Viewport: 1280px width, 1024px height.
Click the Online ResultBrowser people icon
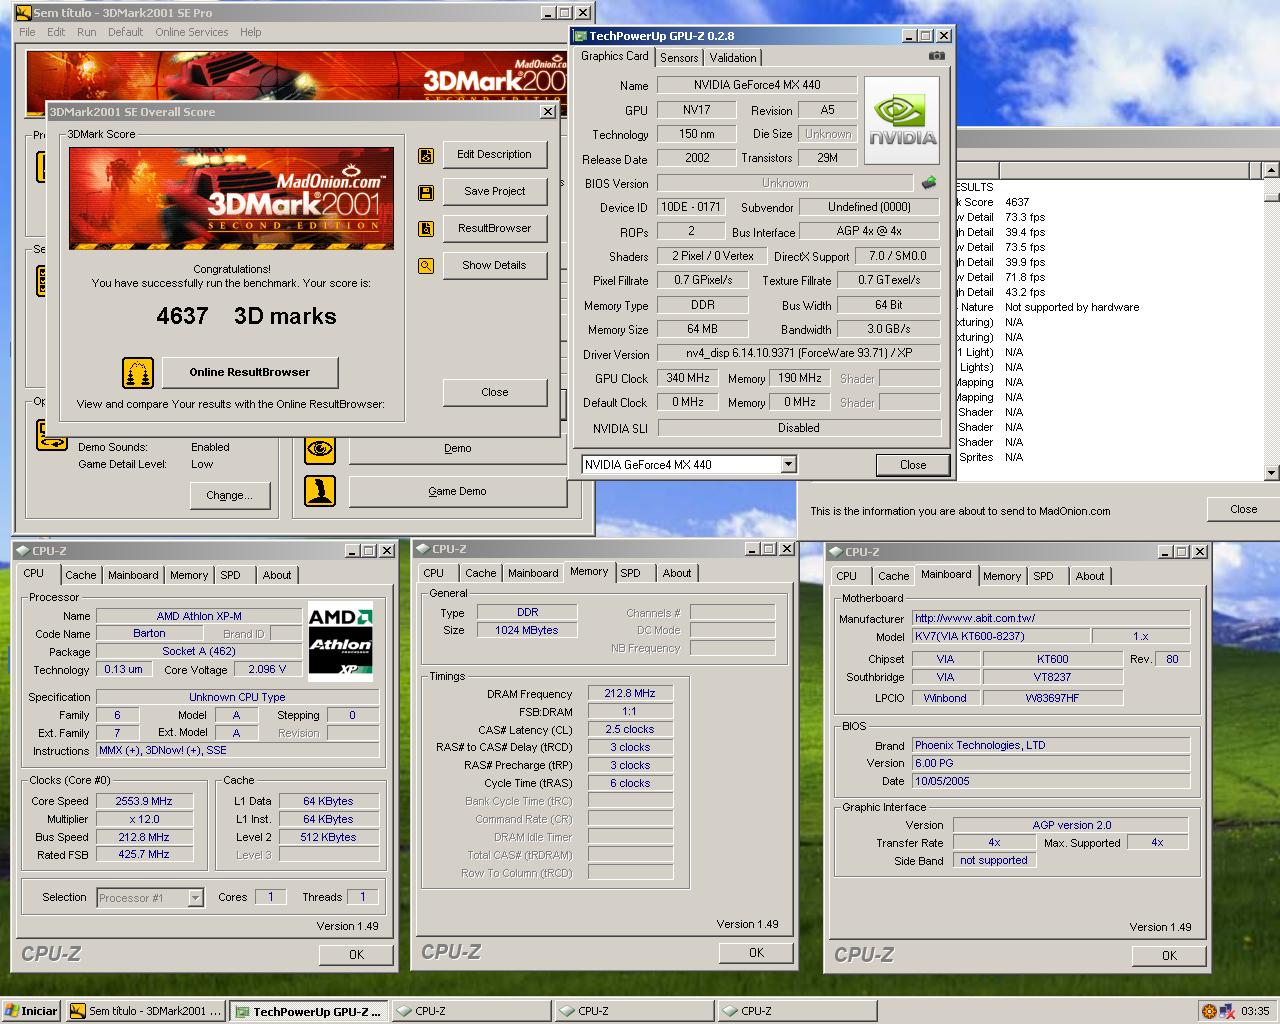[x=138, y=373]
